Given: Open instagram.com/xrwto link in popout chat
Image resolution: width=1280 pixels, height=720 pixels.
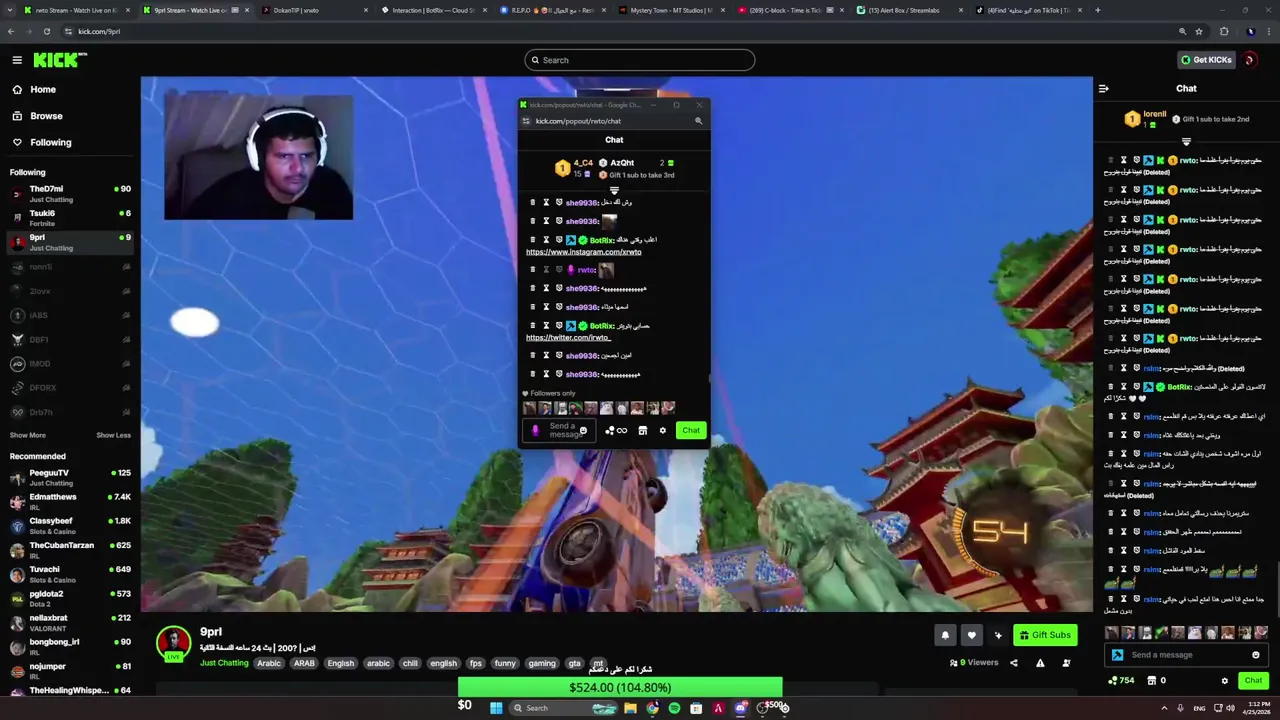Looking at the screenshot, I should [x=584, y=252].
